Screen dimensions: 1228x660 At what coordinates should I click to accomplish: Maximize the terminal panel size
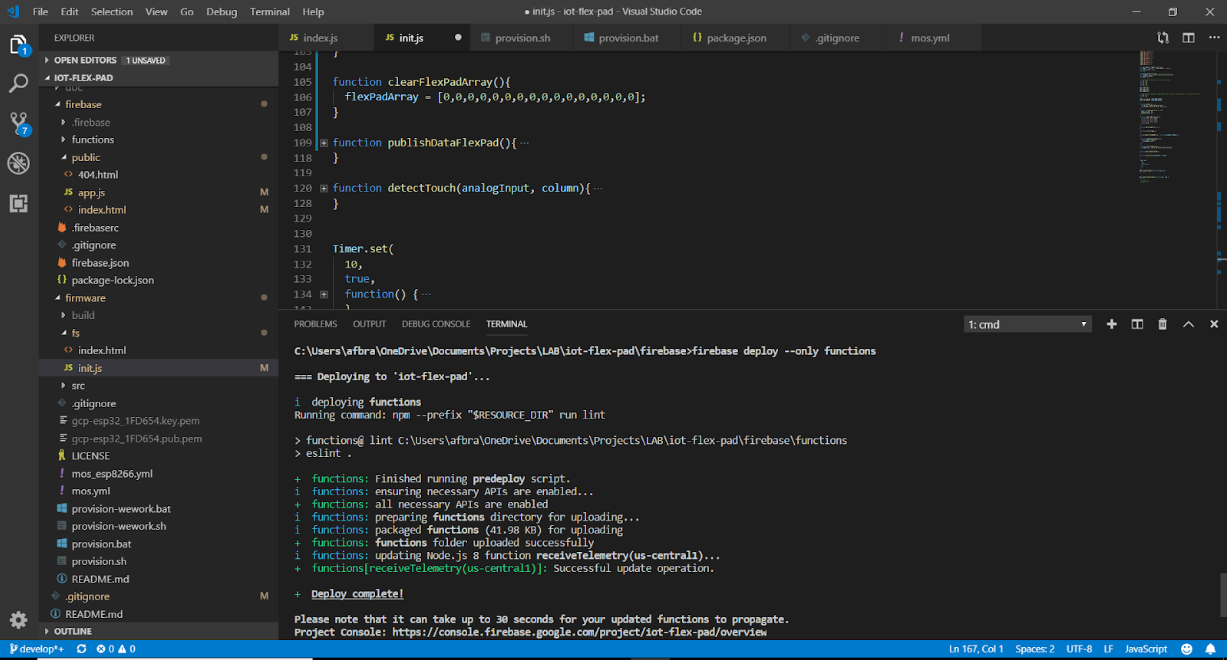1188,324
